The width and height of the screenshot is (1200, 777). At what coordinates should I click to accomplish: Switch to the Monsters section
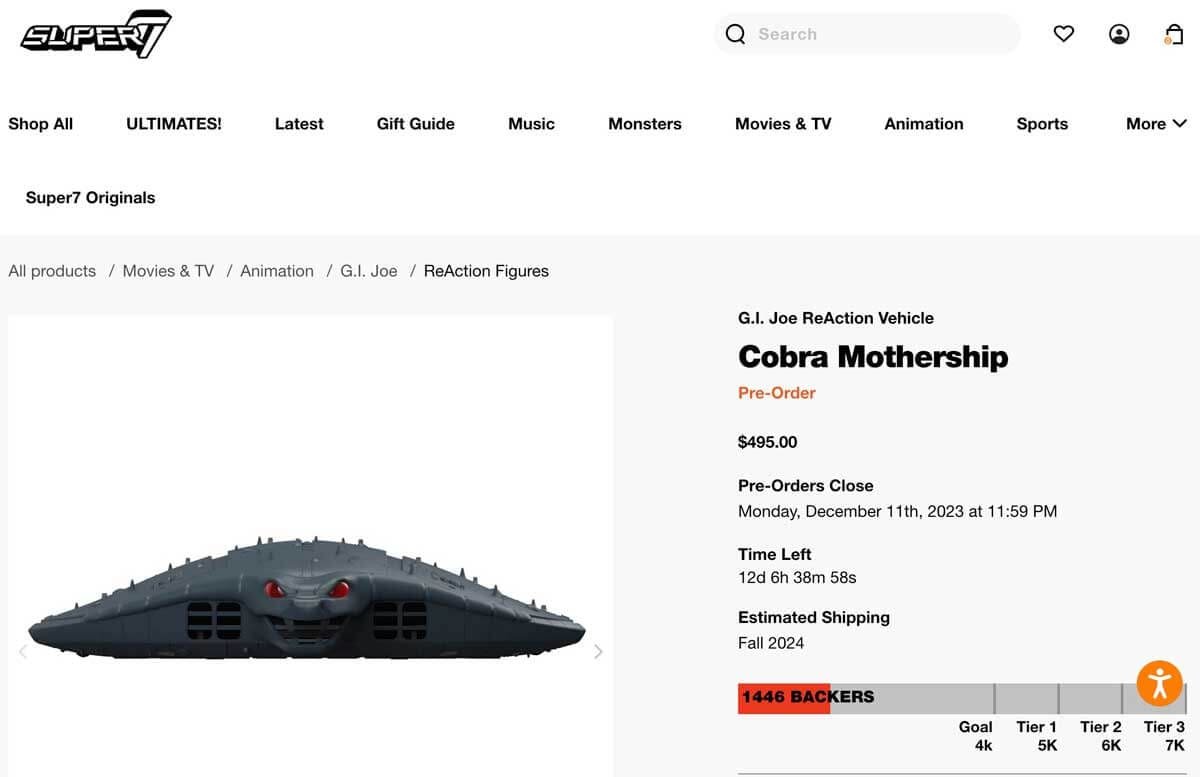coord(645,123)
